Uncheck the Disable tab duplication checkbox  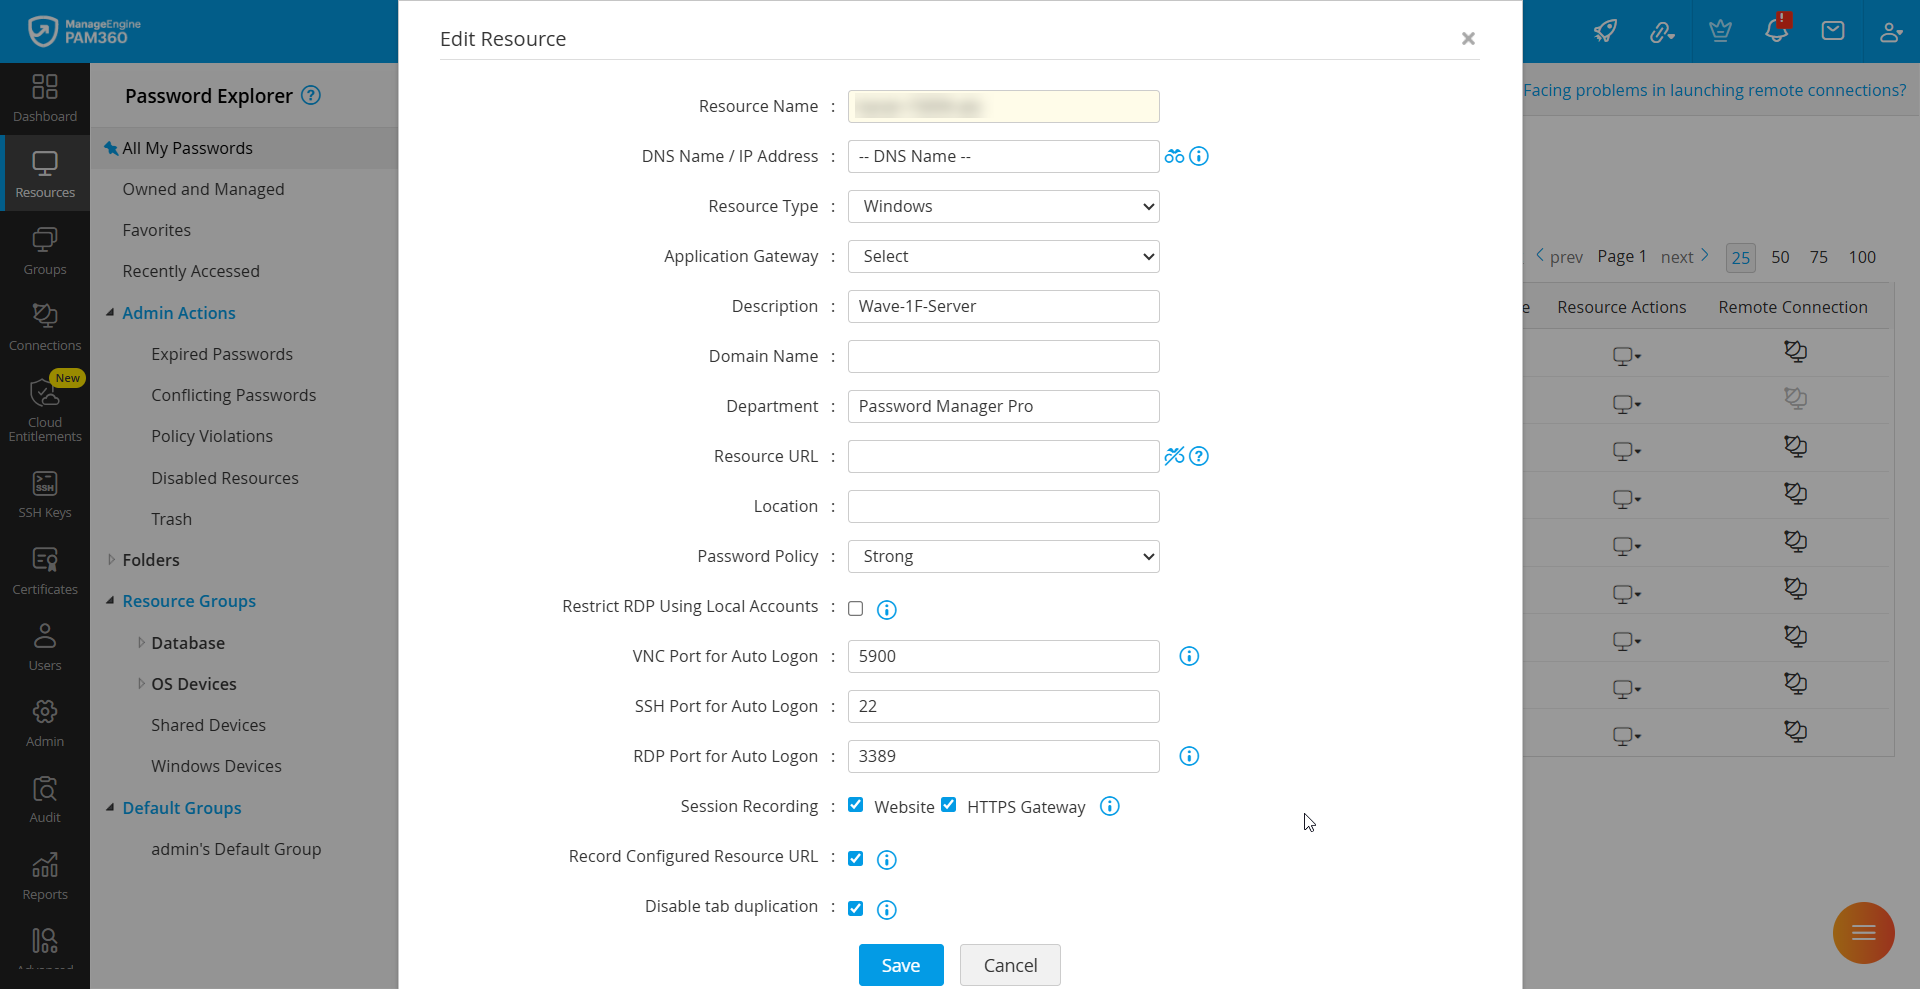click(856, 908)
